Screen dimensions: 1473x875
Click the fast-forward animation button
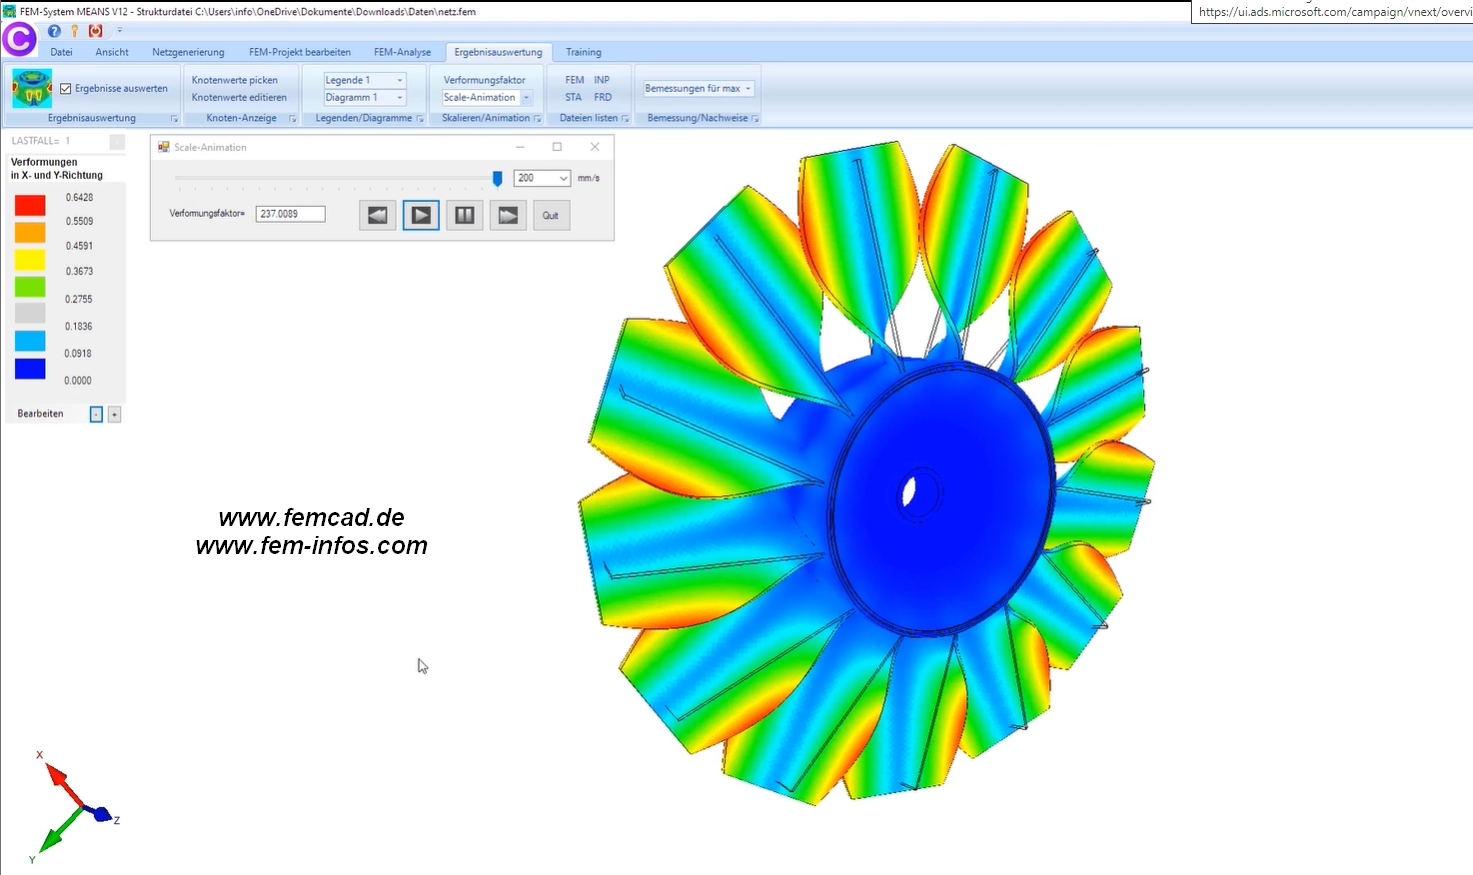[508, 215]
